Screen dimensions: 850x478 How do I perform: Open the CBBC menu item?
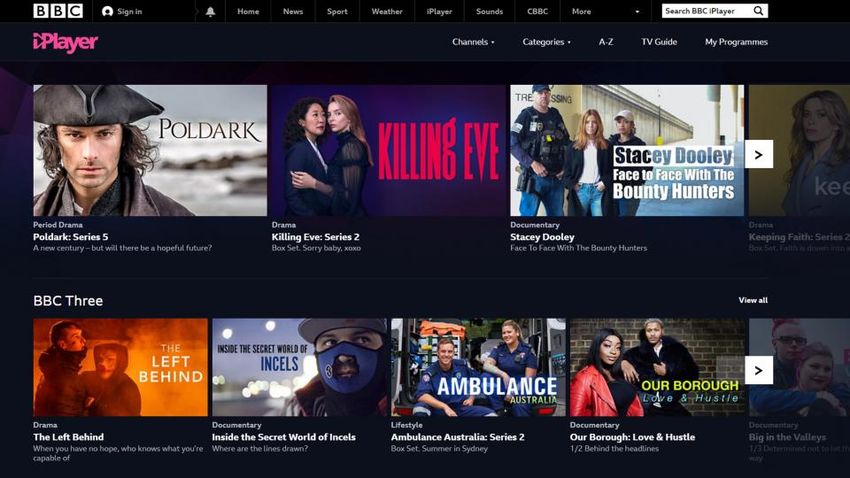tap(538, 11)
